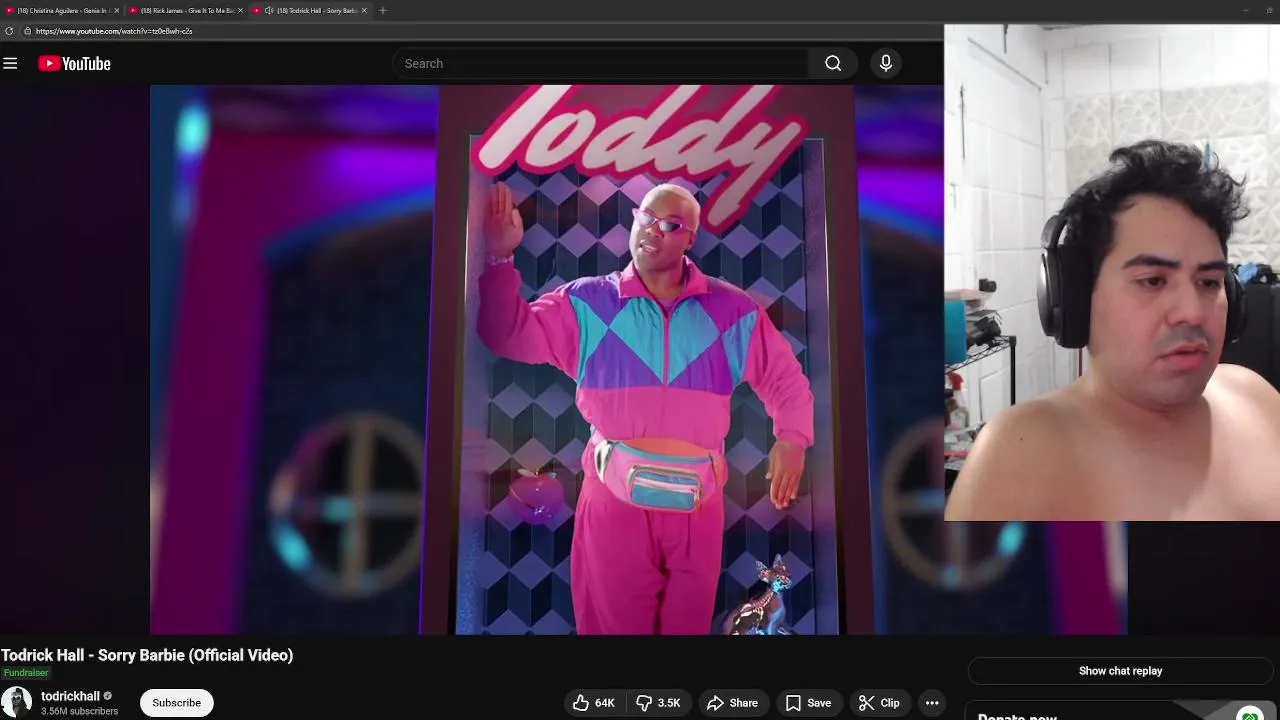
Task: Reload the page with refresh icon
Action: point(9,31)
